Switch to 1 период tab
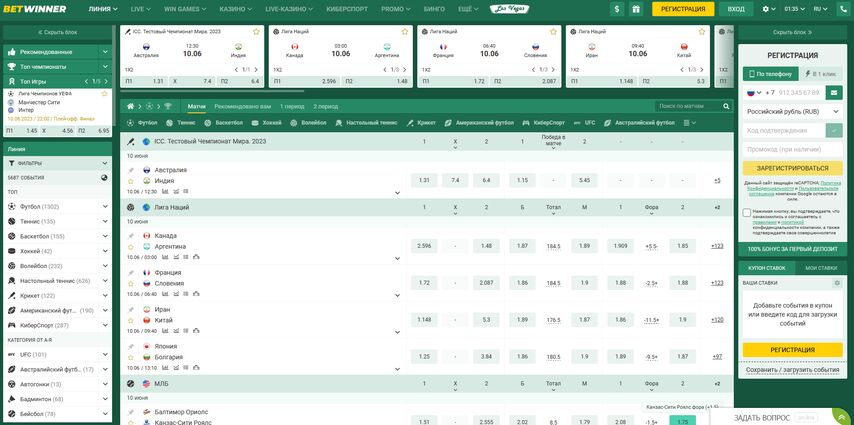854x425 pixels. pyautogui.click(x=292, y=106)
